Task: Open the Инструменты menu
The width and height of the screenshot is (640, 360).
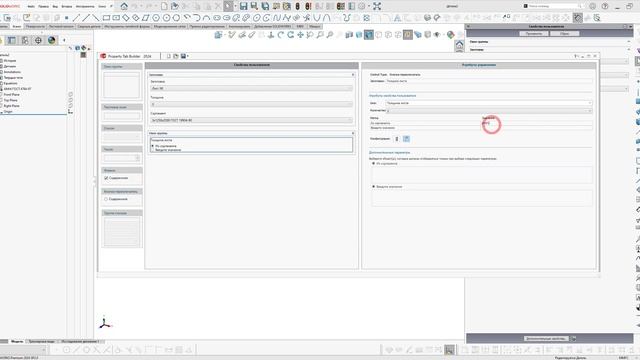Action: tap(85, 7)
